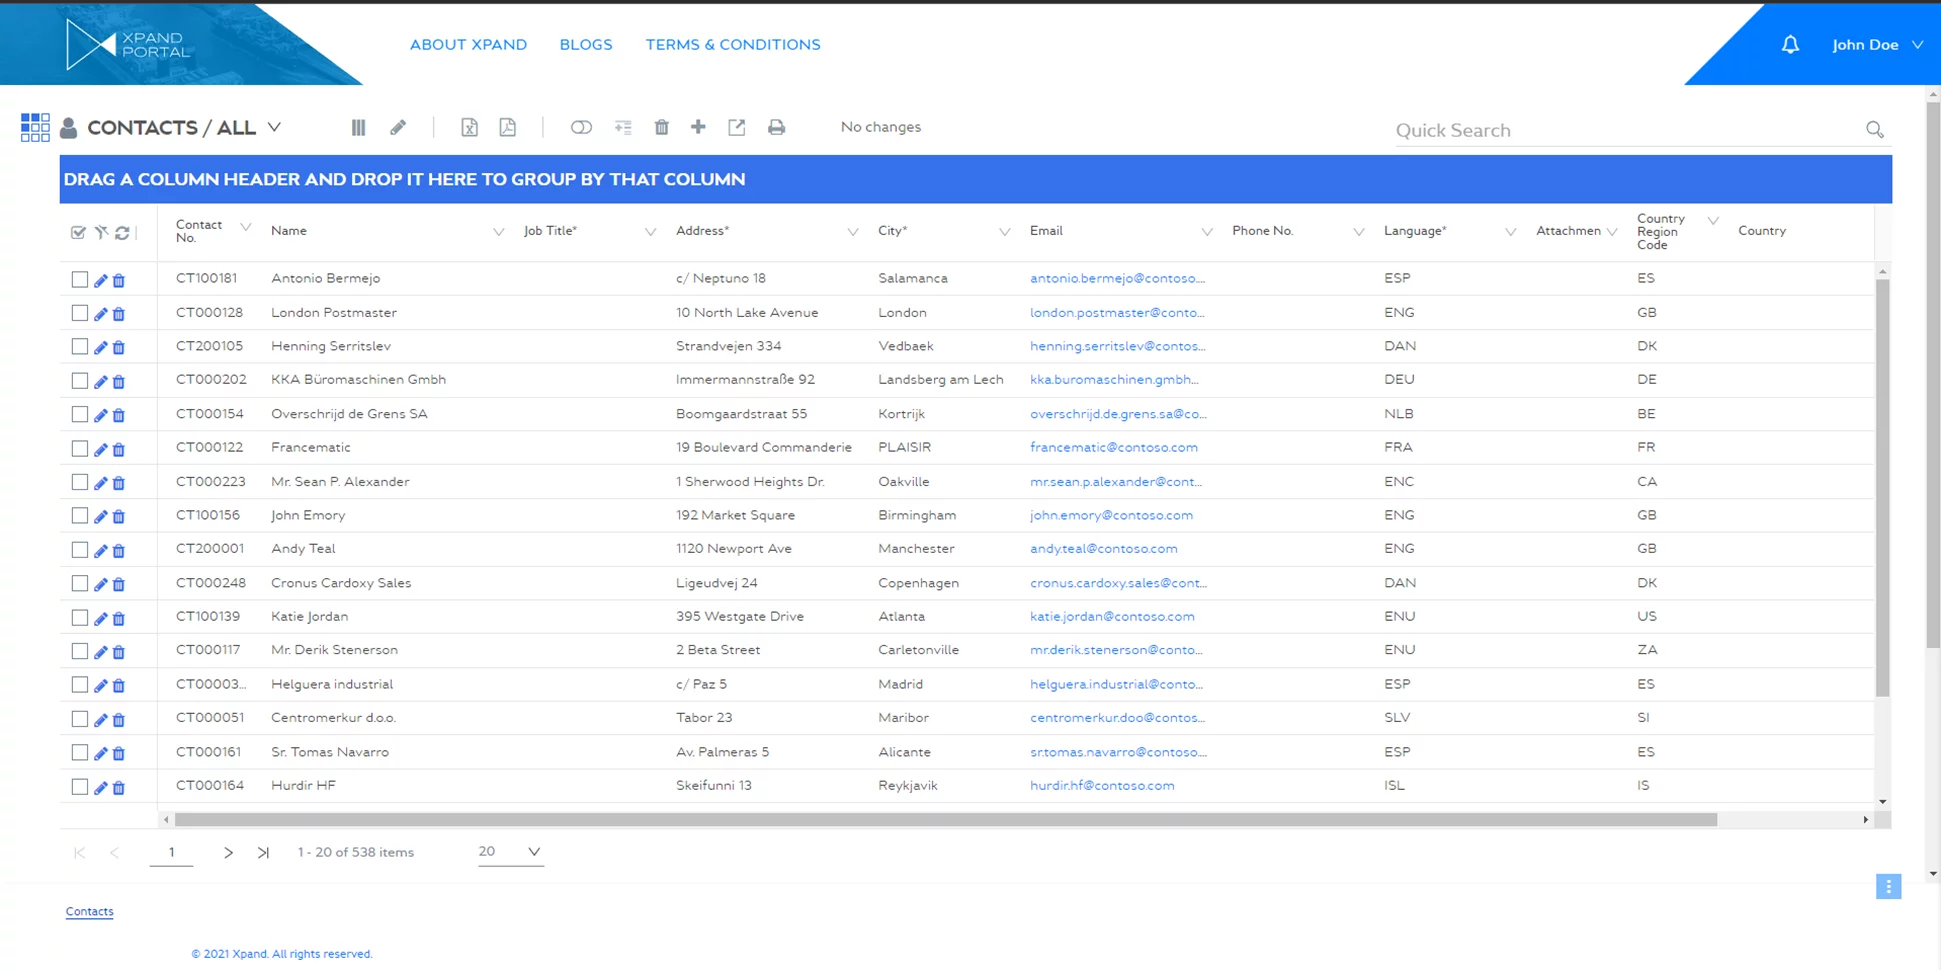
Task: Toggle the switch icon in toolbar
Action: 581,127
